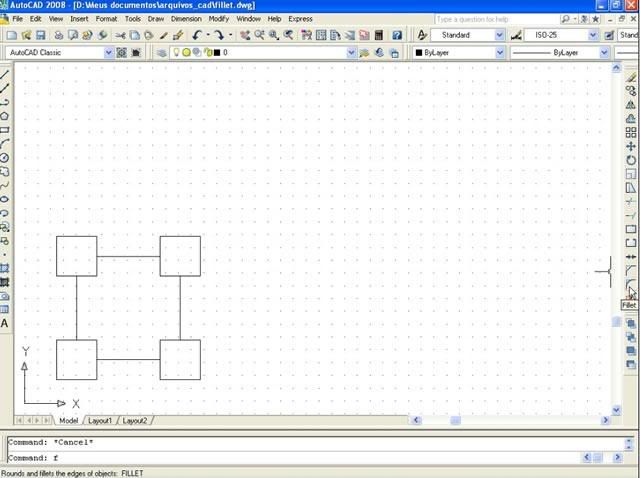Select the Rotate modify tool
The height and width of the screenshot is (478, 640).
tap(631, 160)
